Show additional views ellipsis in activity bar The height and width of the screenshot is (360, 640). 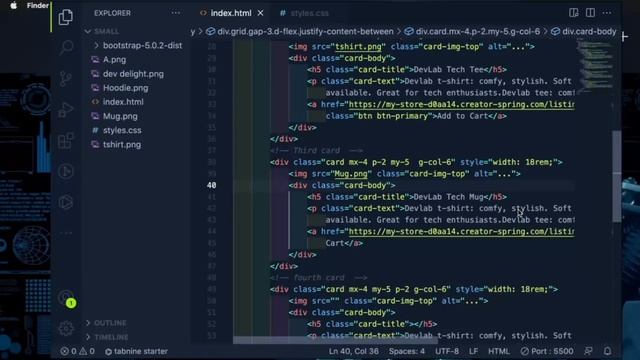66,233
